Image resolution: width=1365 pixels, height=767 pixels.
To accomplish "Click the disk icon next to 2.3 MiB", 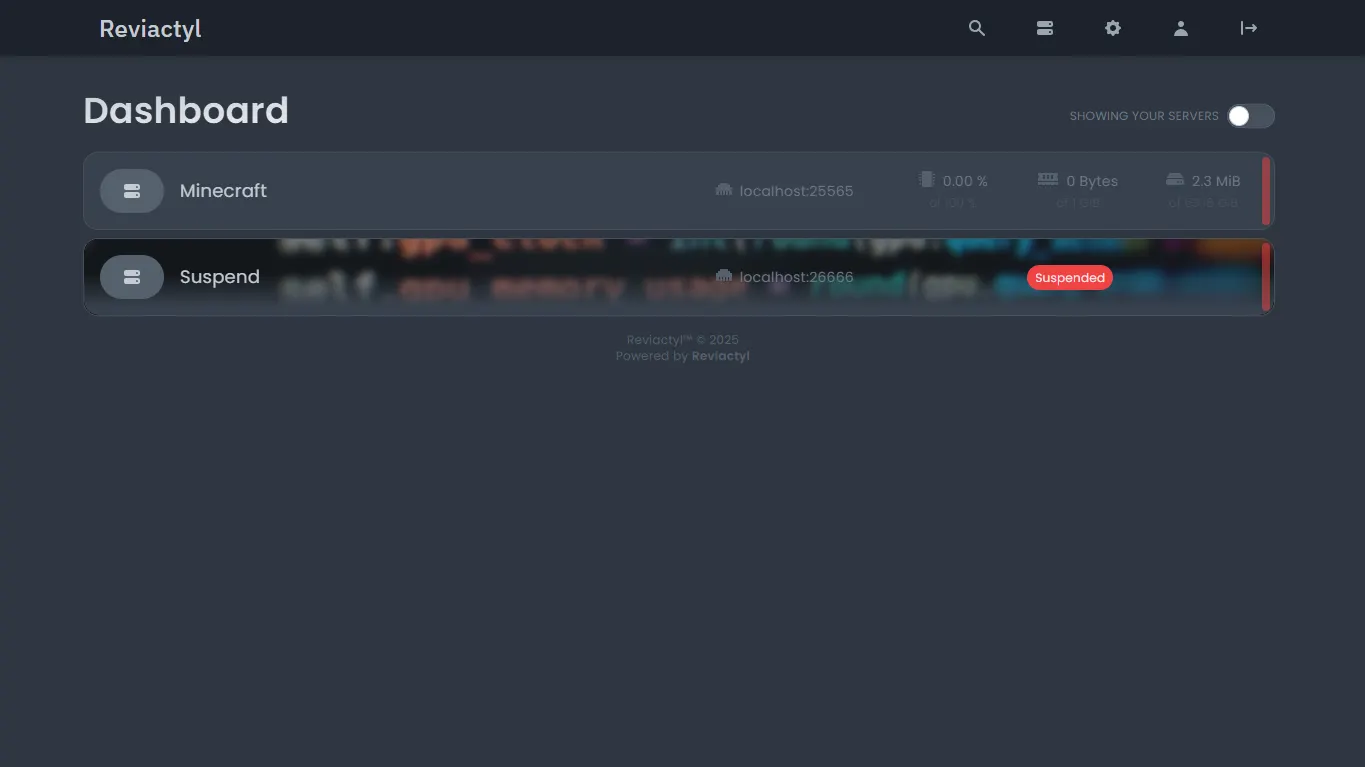I will (1174, 179).
